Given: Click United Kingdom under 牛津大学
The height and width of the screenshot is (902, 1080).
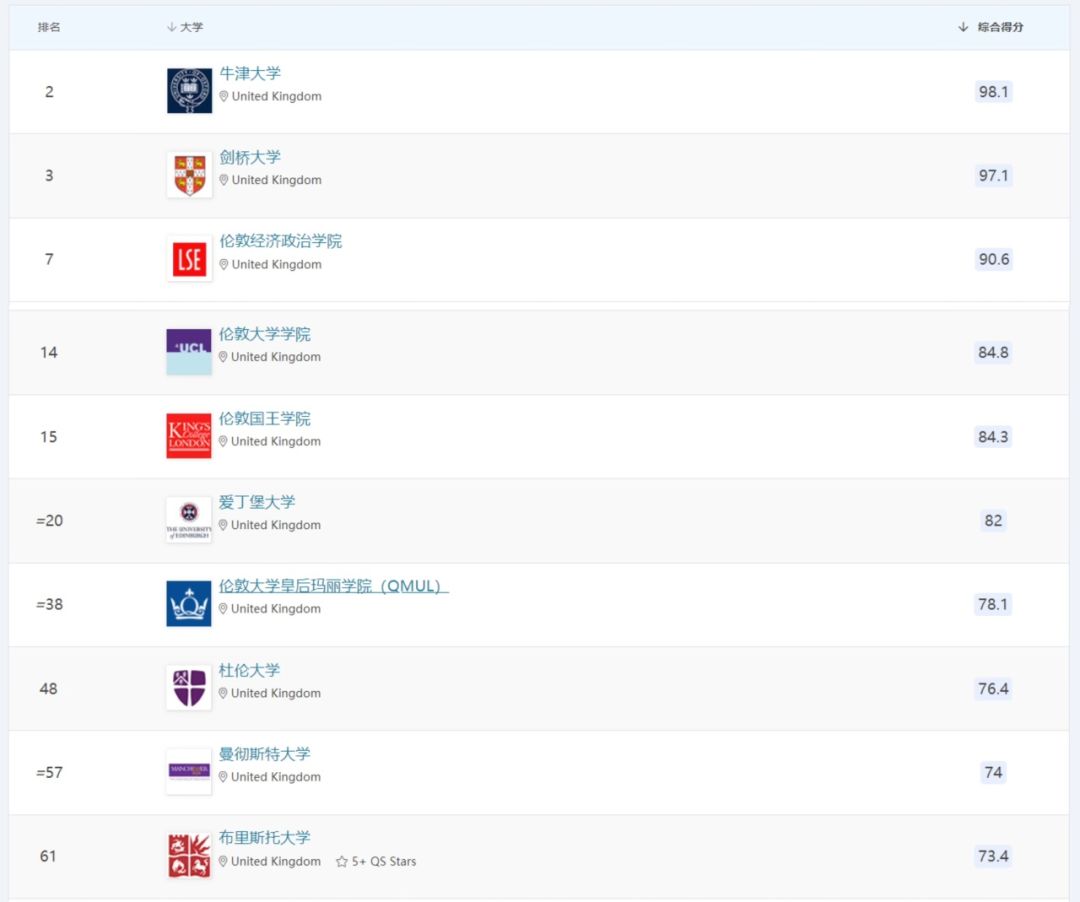Looking at the screenshot, I should point(277,96).
